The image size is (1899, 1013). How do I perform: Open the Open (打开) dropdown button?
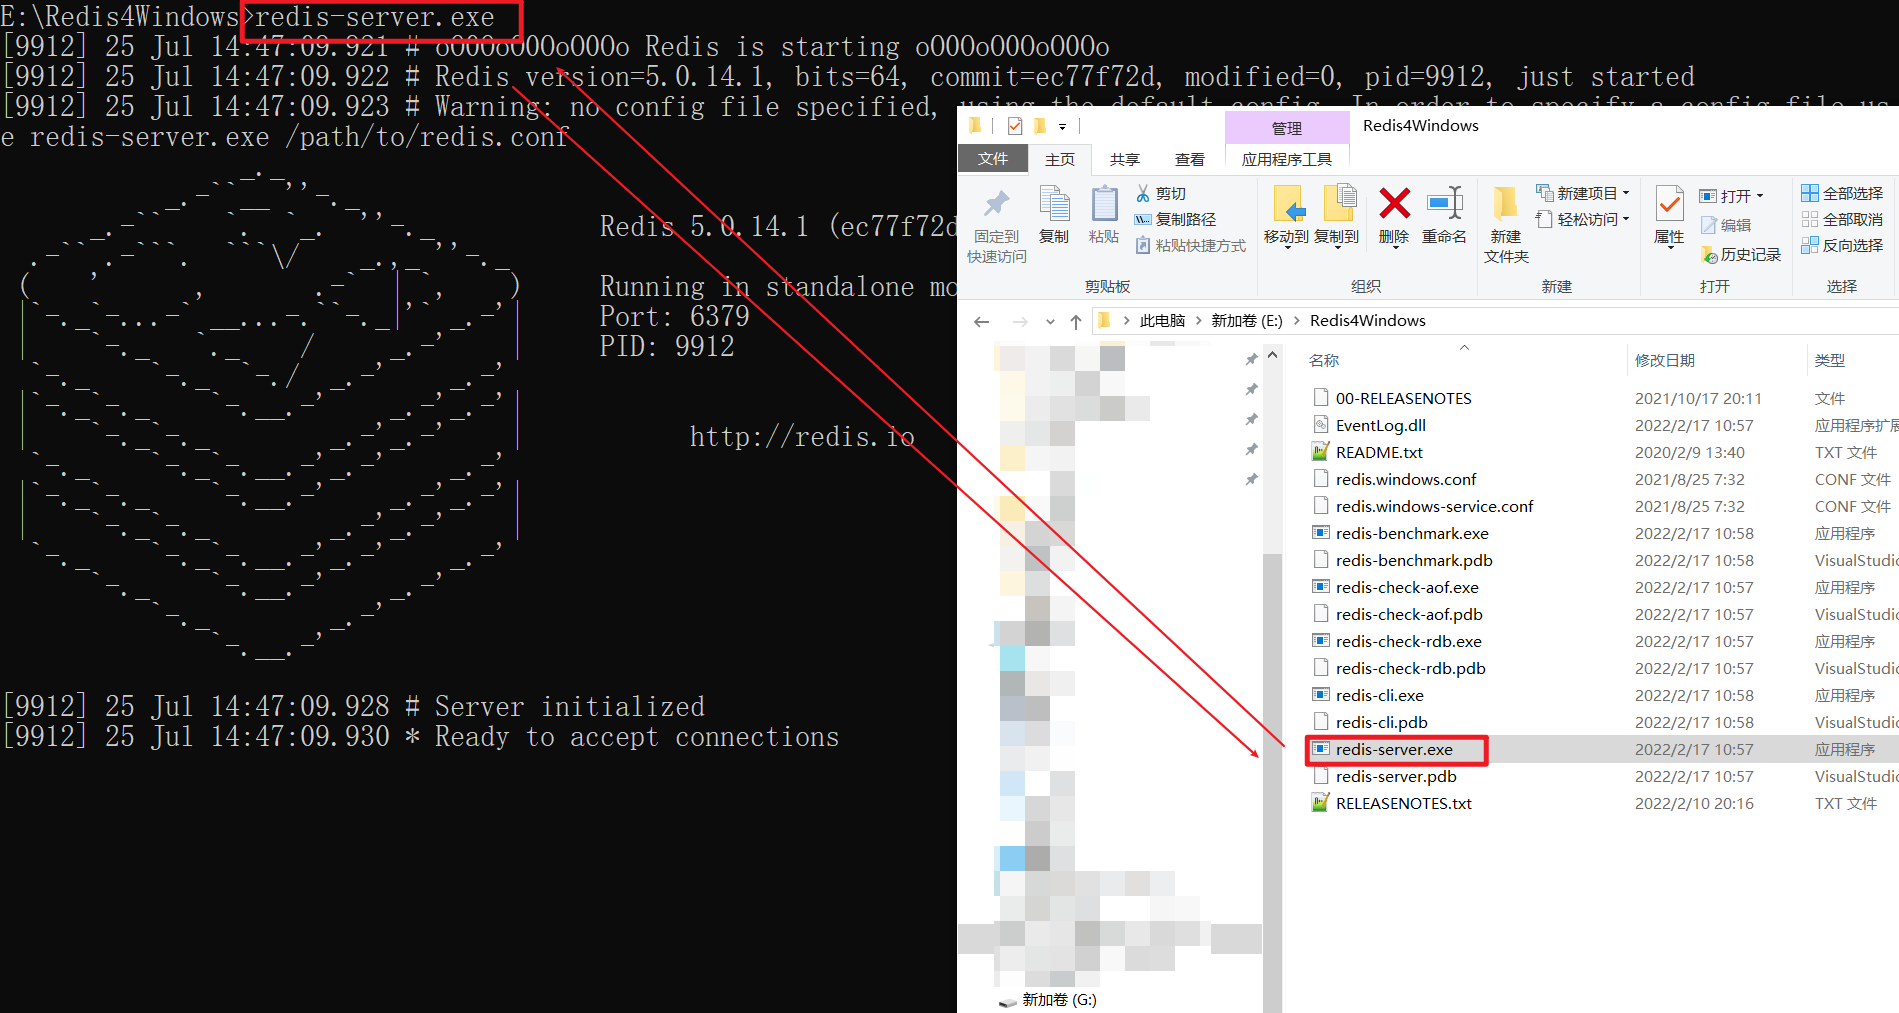click(x=1731, y=196)
